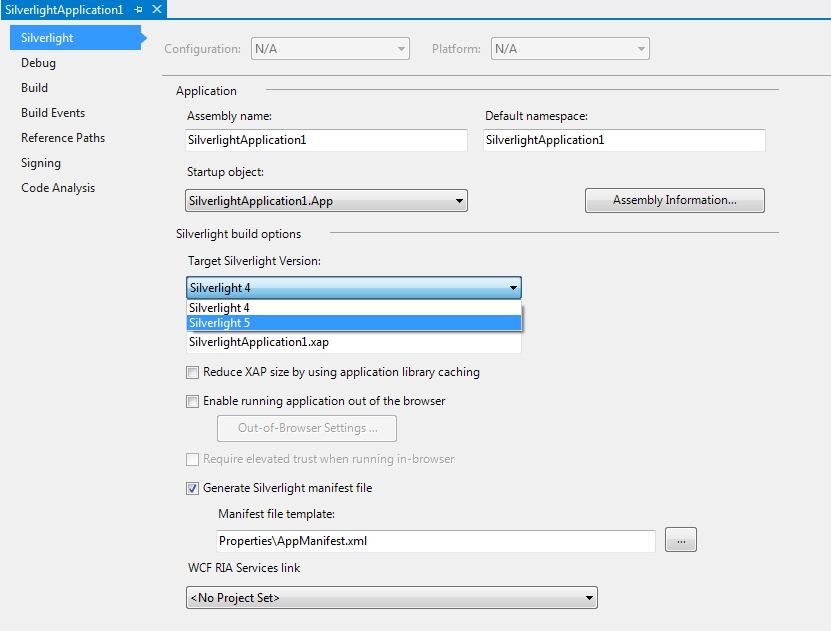Choose Silverlight 5 from the version list
The height and width of the screenshot is (631, 831).
click(x=354, y=323)
